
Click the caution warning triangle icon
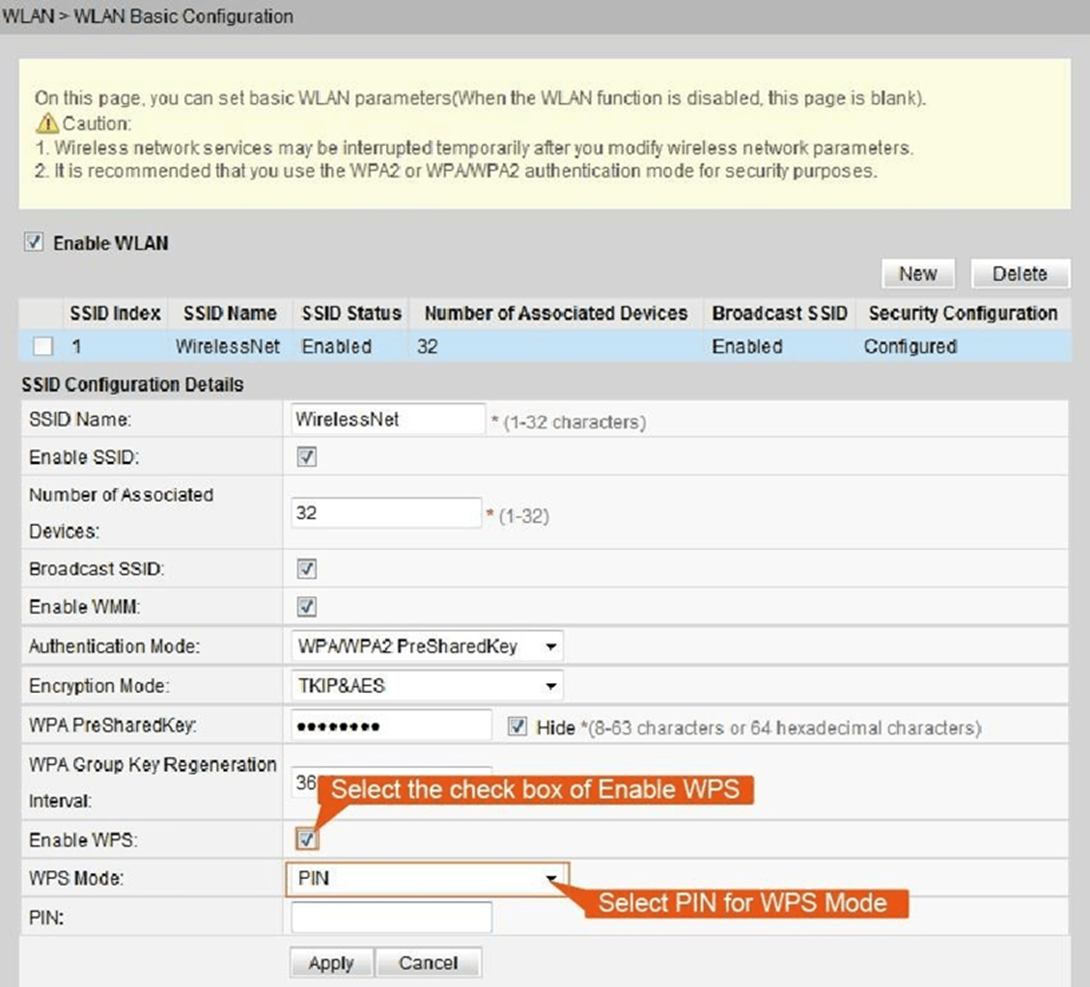47,123
